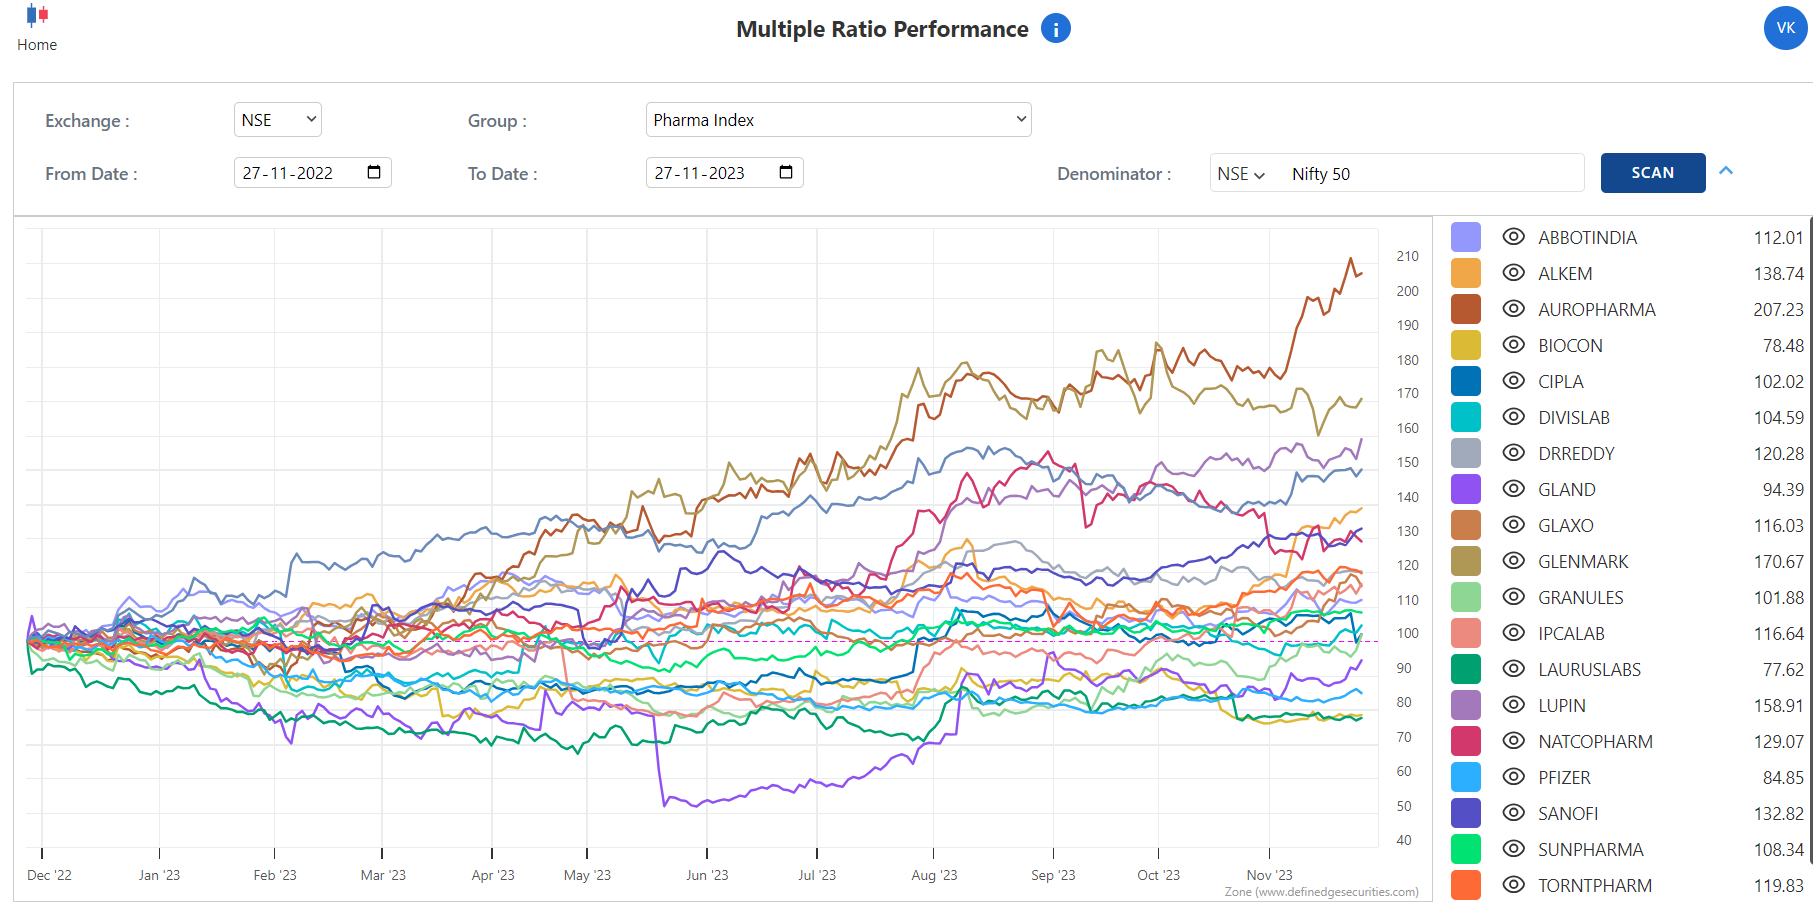The width and height of the screenshot is (1813, 910).
Task: Toggle LAURUSLABS eye icon
Action: (1514, 669)
